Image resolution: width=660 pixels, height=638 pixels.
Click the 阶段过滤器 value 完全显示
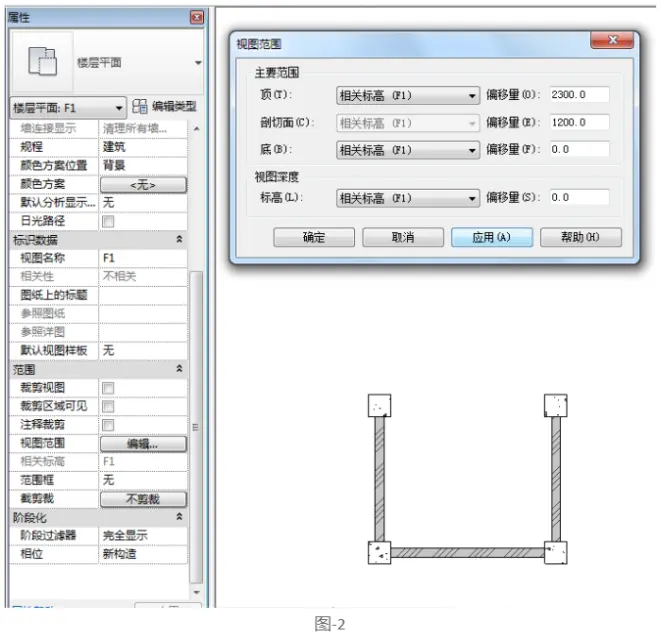click(143, 535)
